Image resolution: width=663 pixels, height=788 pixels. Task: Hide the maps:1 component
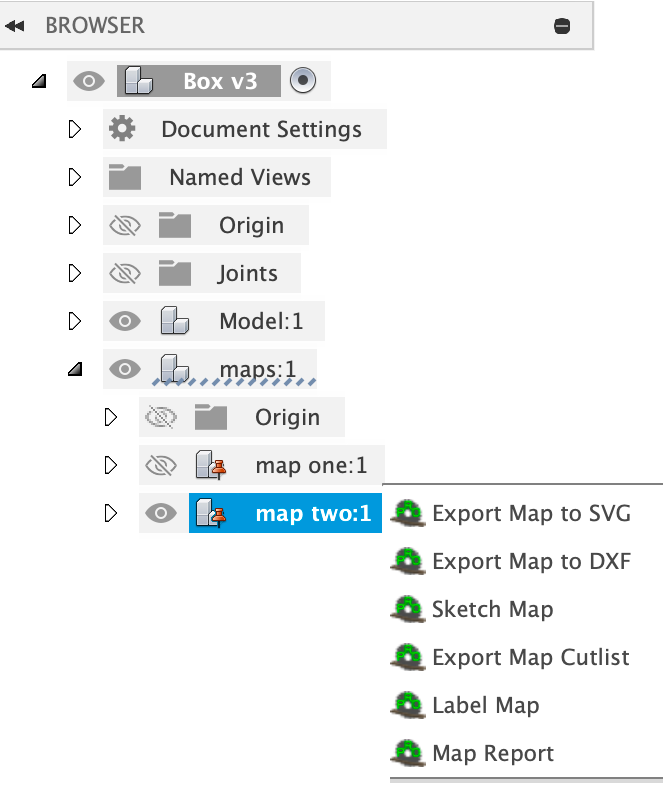point(125,369)
